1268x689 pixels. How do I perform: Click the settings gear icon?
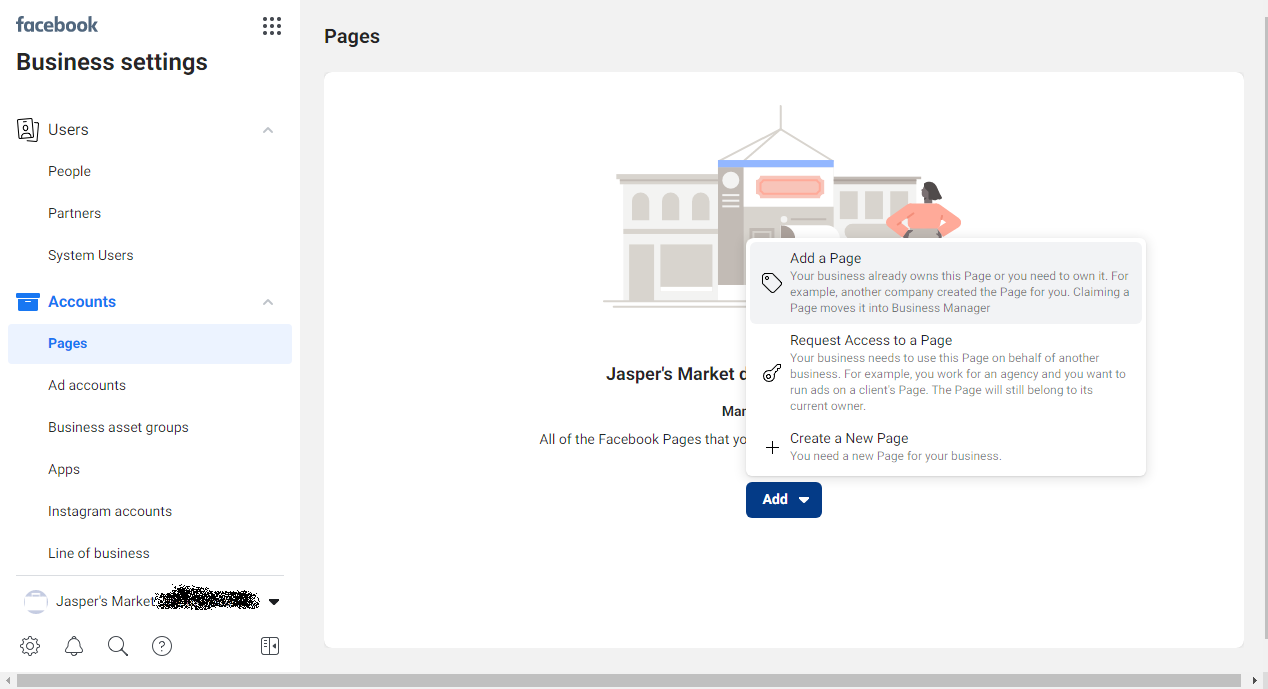click(x=30, y=646)
